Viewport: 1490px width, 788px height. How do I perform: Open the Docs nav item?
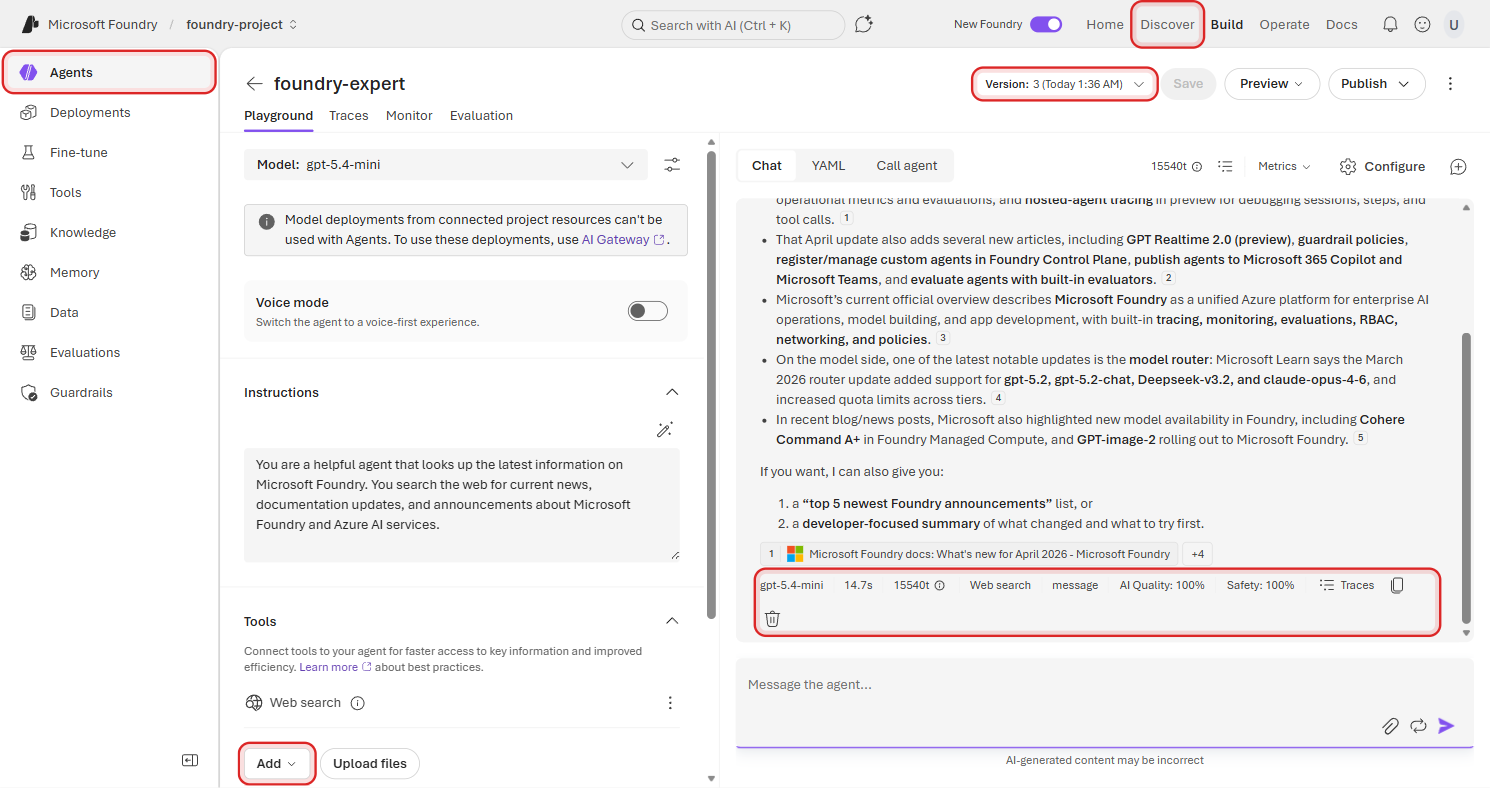(x=1342, y=24)
